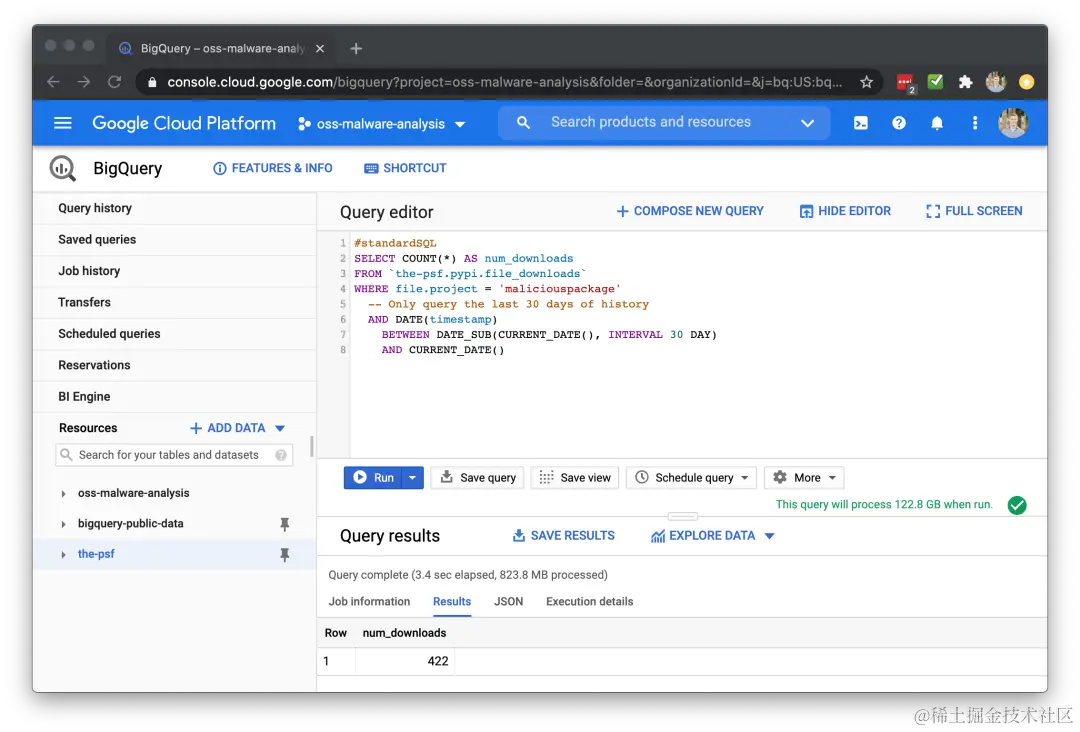Image resolution: width=1080 pixels, height=732 pixels.
Task: Click the green query validation checkmark
Action: [1017, 505]
